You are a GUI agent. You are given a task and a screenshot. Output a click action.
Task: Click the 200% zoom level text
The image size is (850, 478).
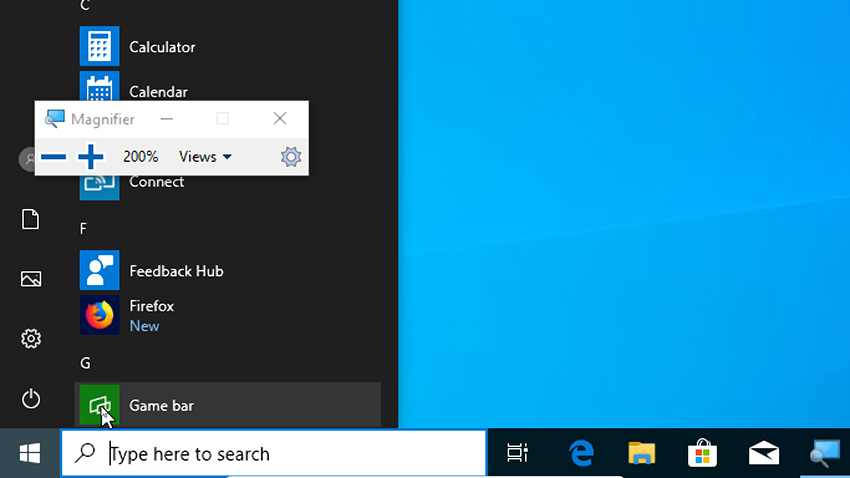pyautogui.click(x=140, y=157)
